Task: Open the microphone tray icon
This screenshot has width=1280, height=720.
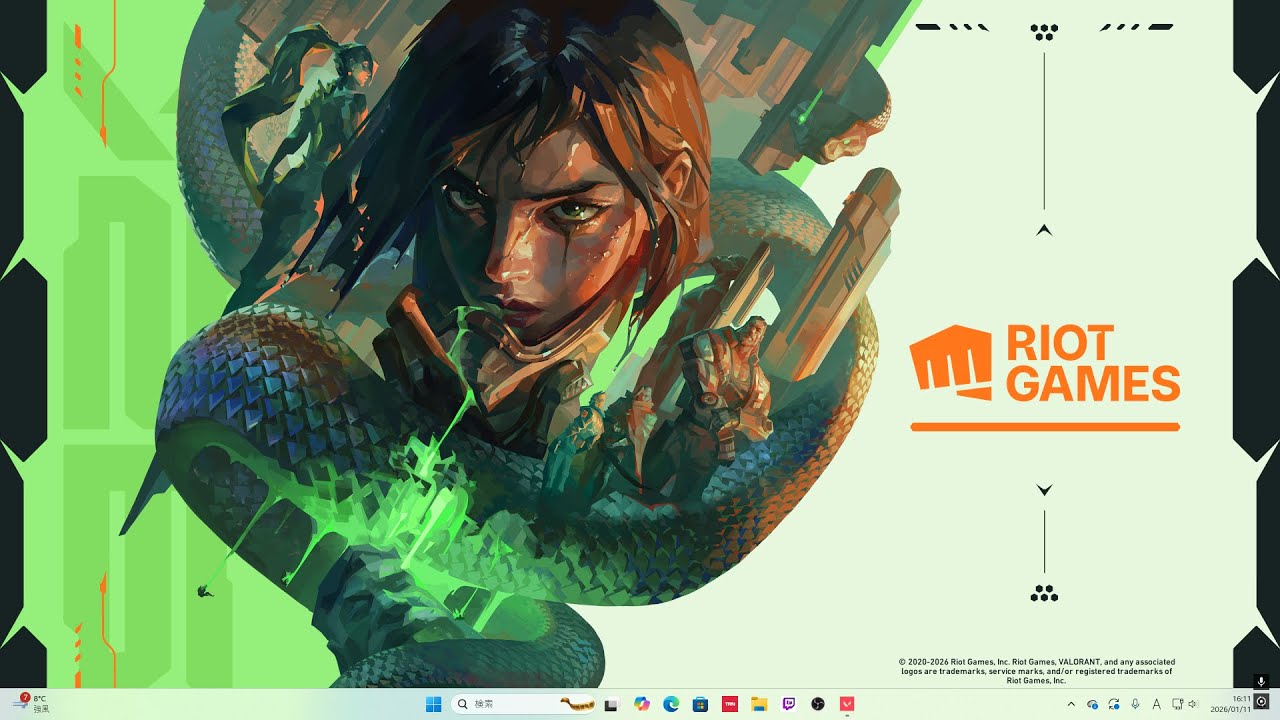Action: coord(1135,704)
